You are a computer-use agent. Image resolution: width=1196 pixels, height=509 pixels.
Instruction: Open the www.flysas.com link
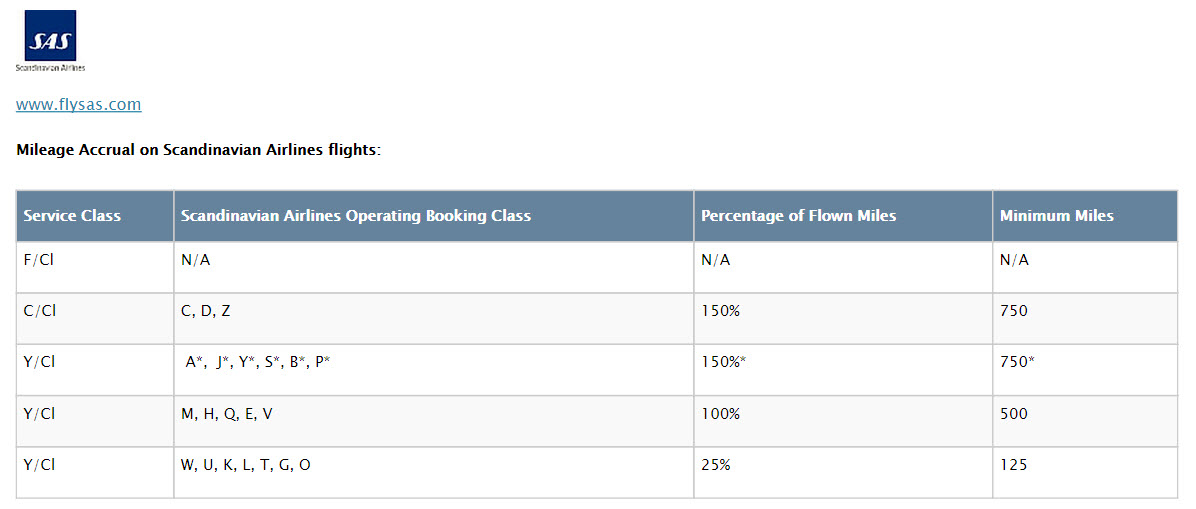[78, 104]
